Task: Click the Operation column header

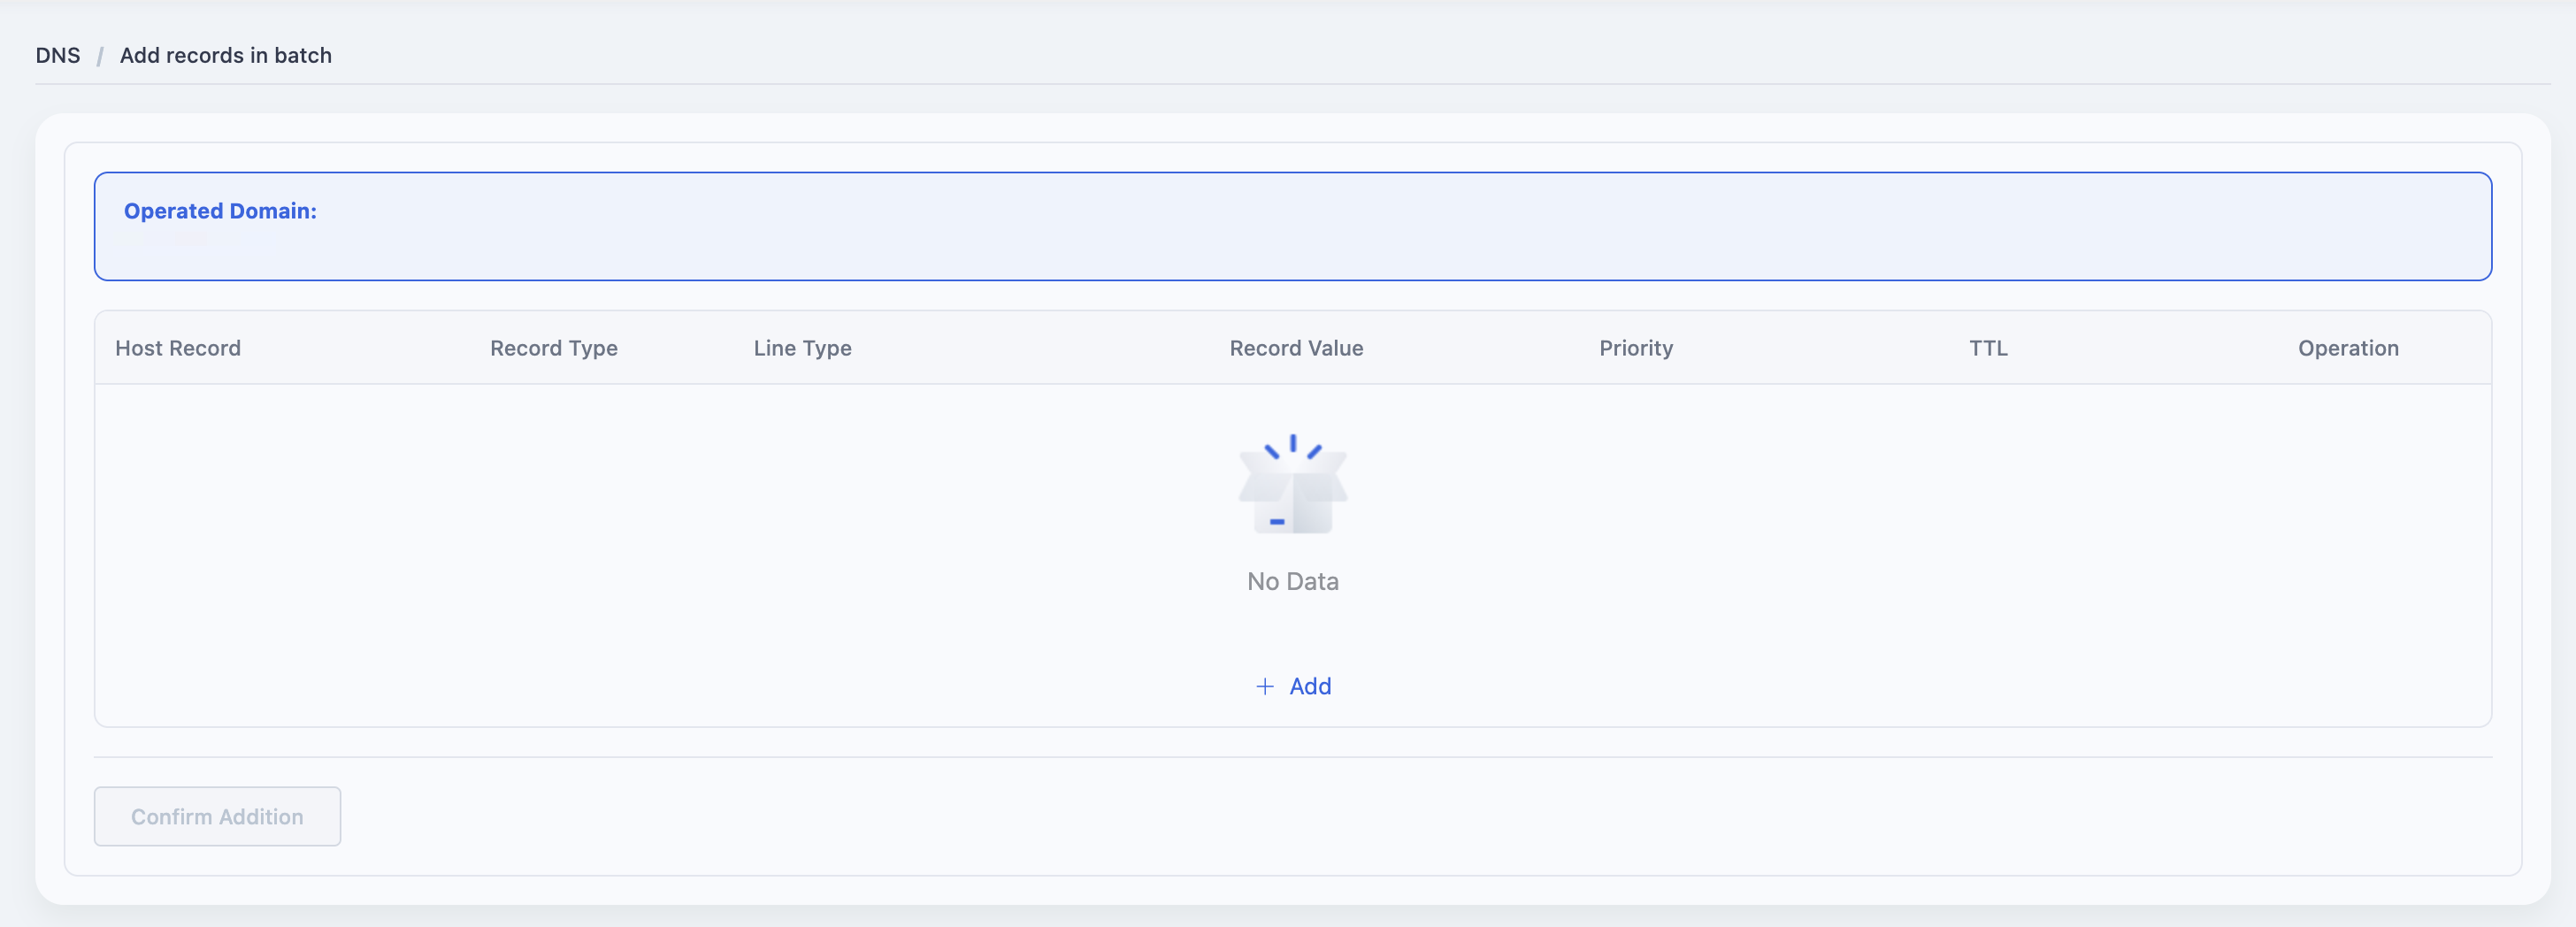Action: [2348, 348]
